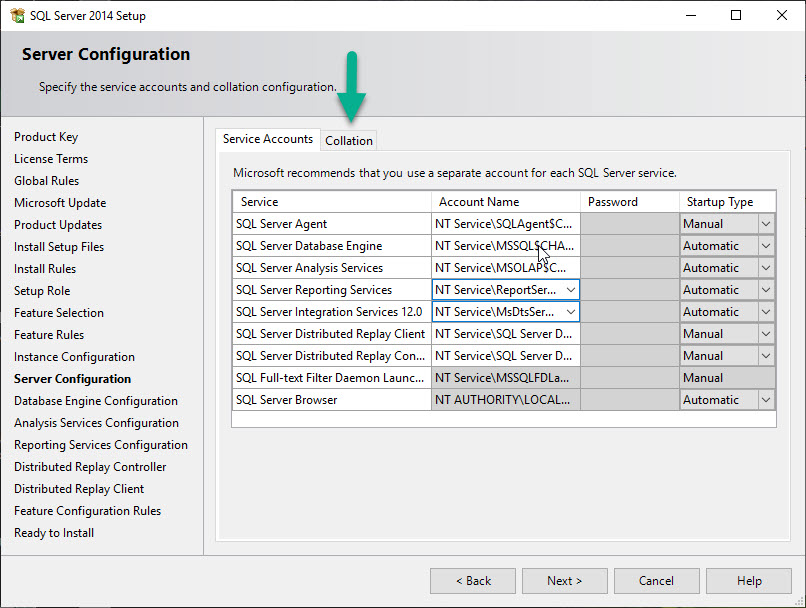Select Account Name for SQL Server Database Engine
The image size is (806, 608).
(506, 246)
